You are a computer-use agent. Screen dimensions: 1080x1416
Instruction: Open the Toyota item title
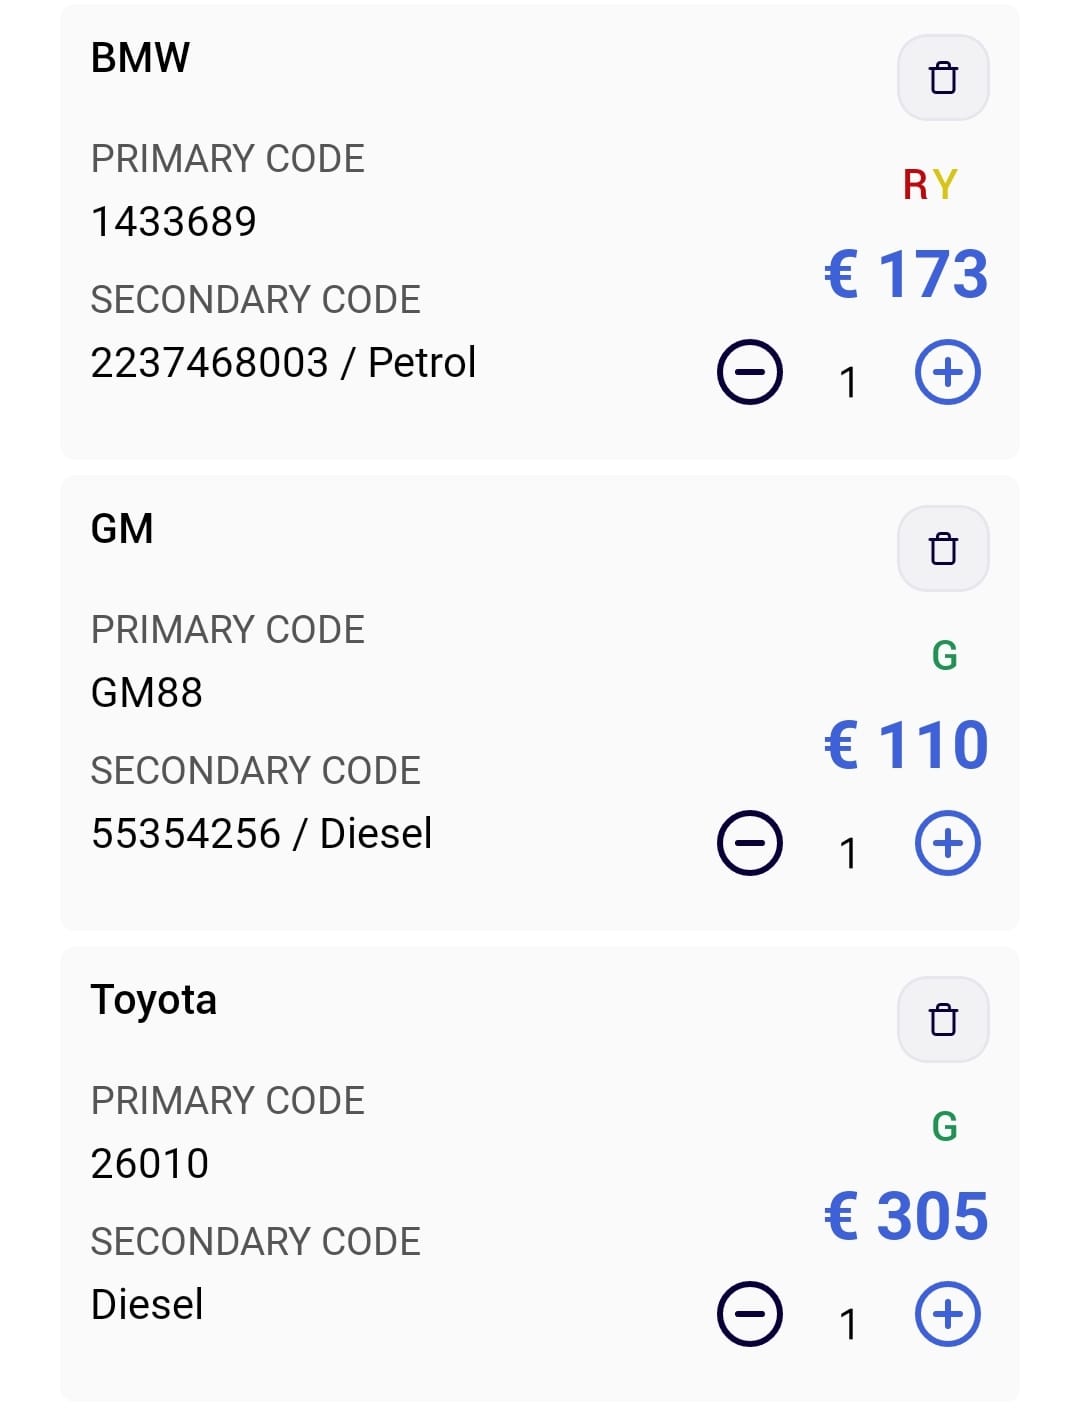tap(154, 1000)
